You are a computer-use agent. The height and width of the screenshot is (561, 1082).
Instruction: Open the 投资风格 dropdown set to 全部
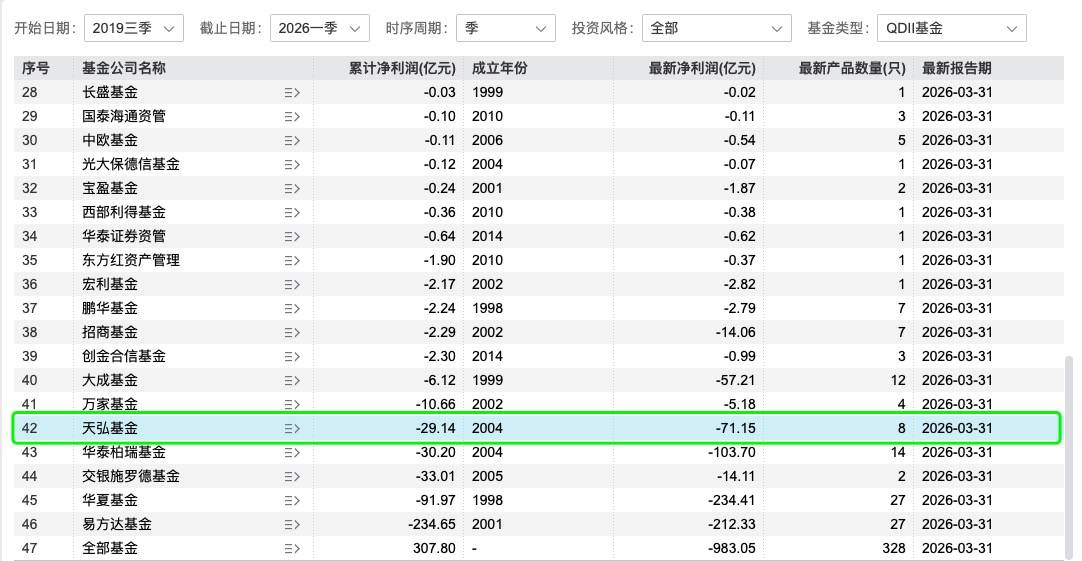coord(716,28)
